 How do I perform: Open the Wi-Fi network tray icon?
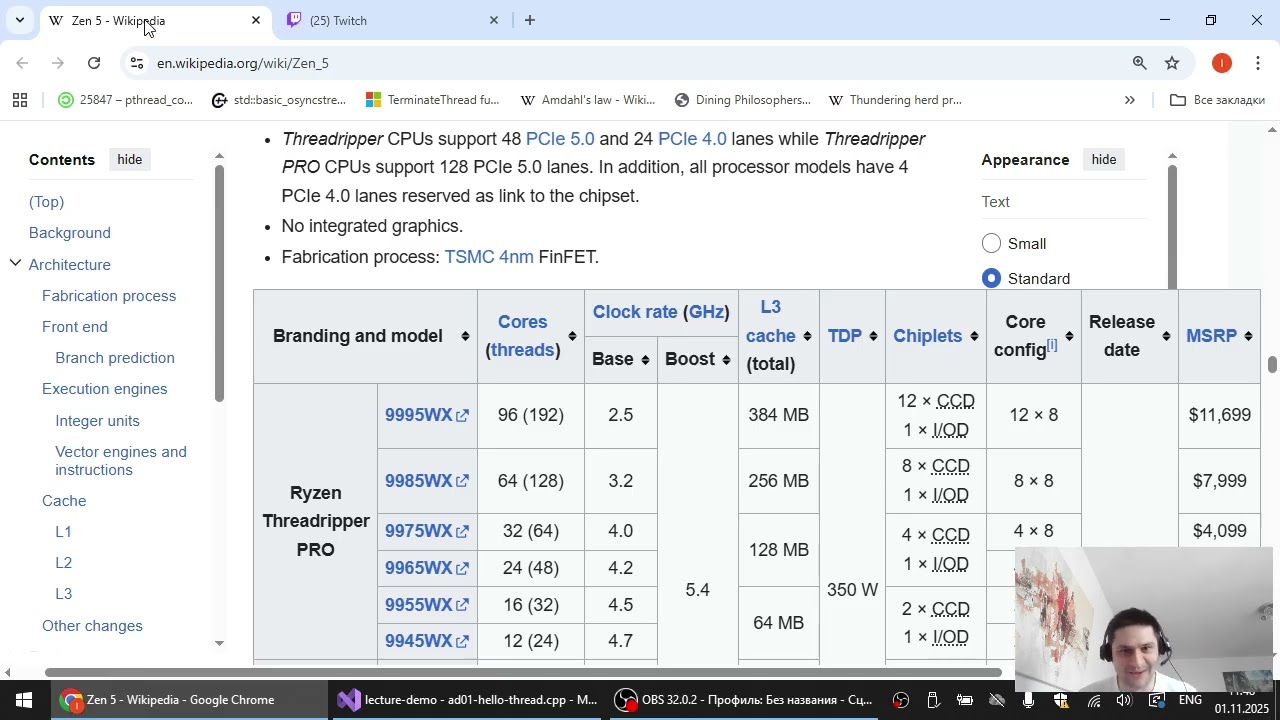click(1094, 700)
